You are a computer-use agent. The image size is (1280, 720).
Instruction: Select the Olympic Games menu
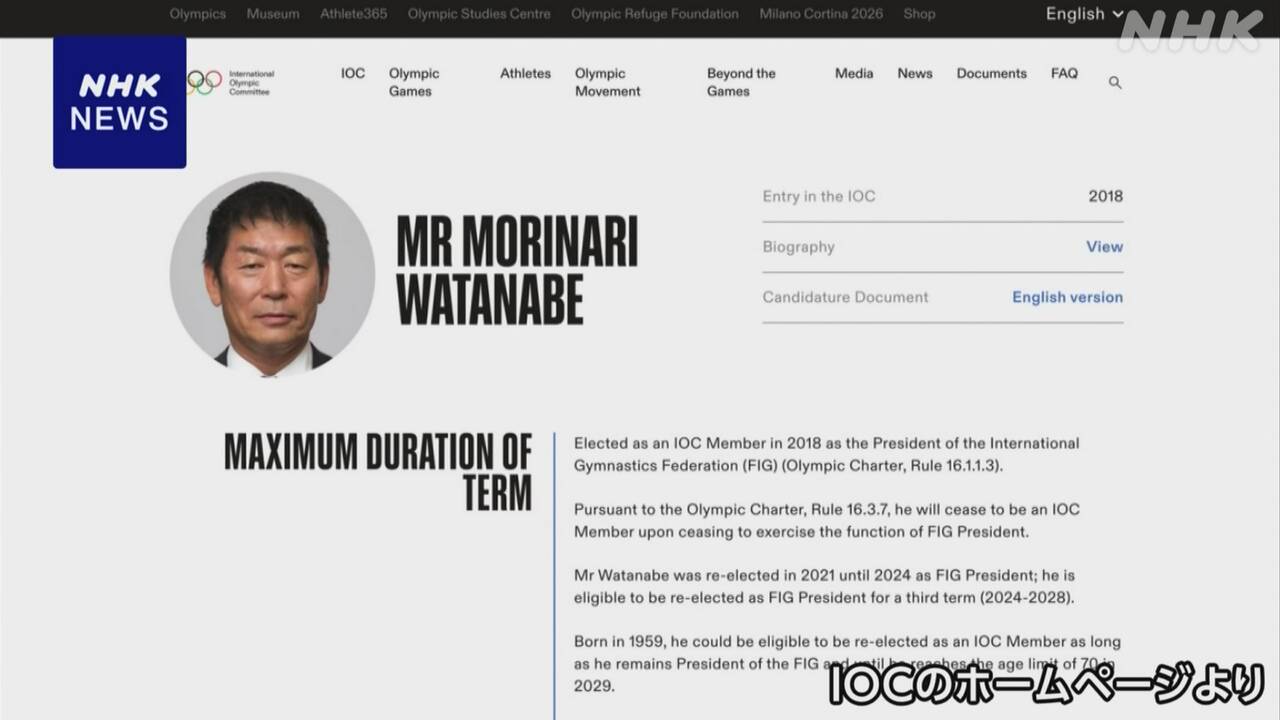click(414, 82)
